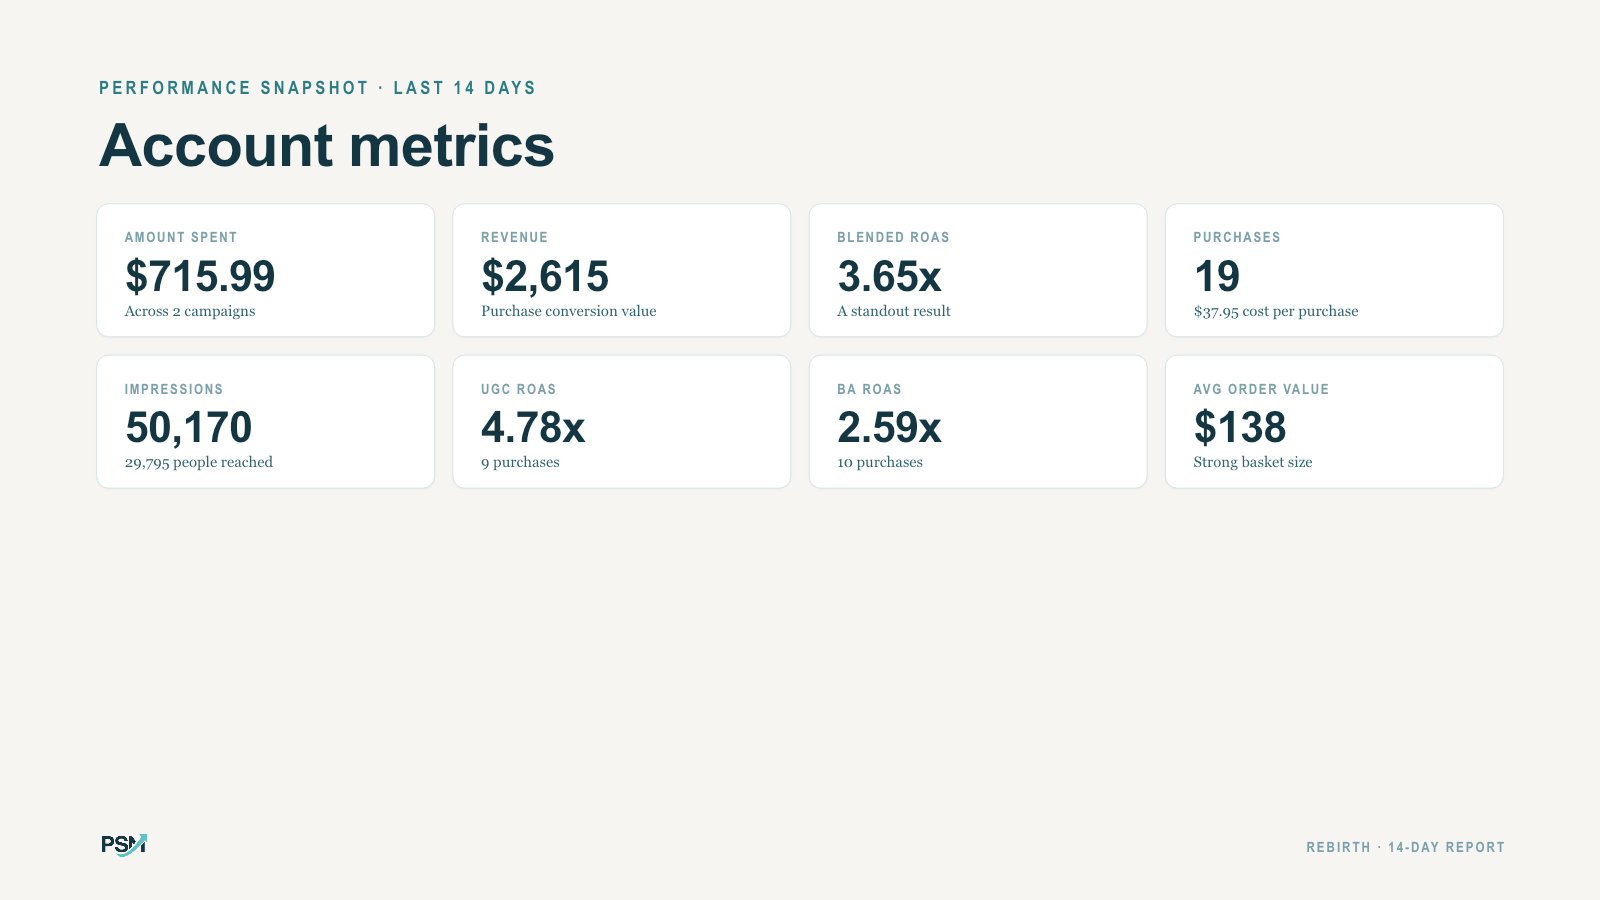This screenshot has height=900, width=1600.
Task: Click the Account metrics heading
Action: 326,145
